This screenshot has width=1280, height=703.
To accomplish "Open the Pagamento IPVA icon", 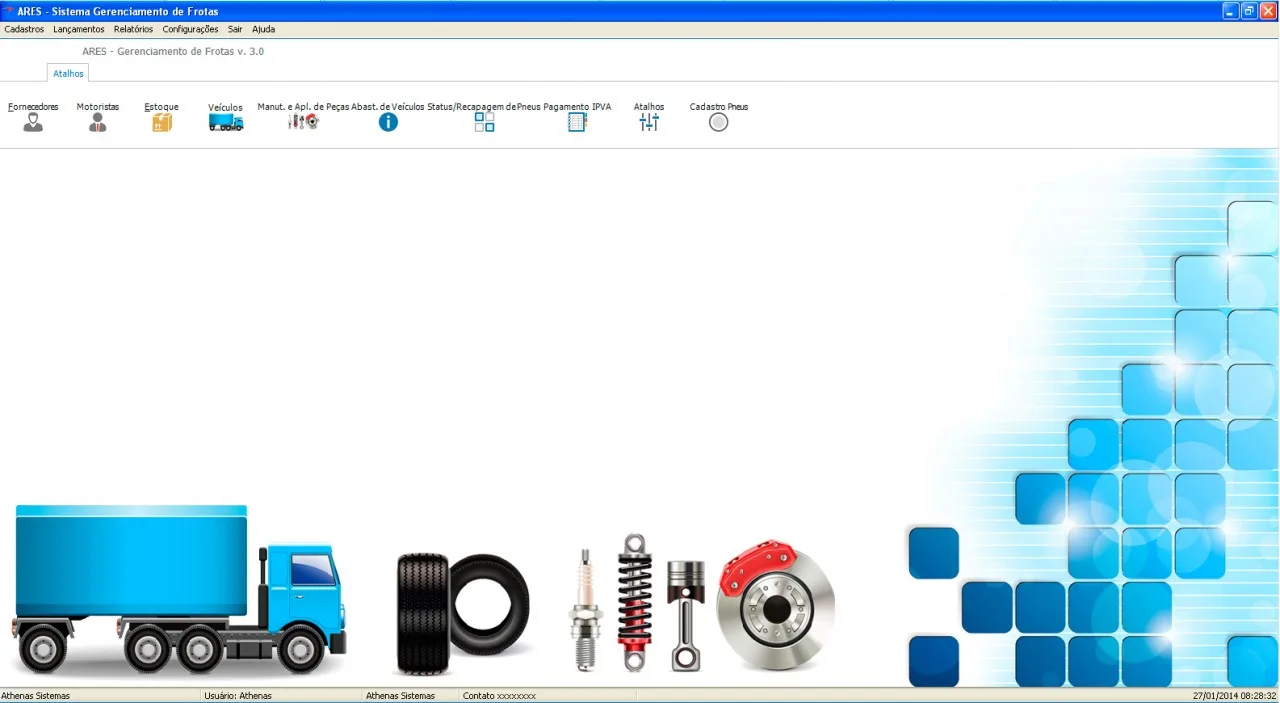I will tap(577, 122).
